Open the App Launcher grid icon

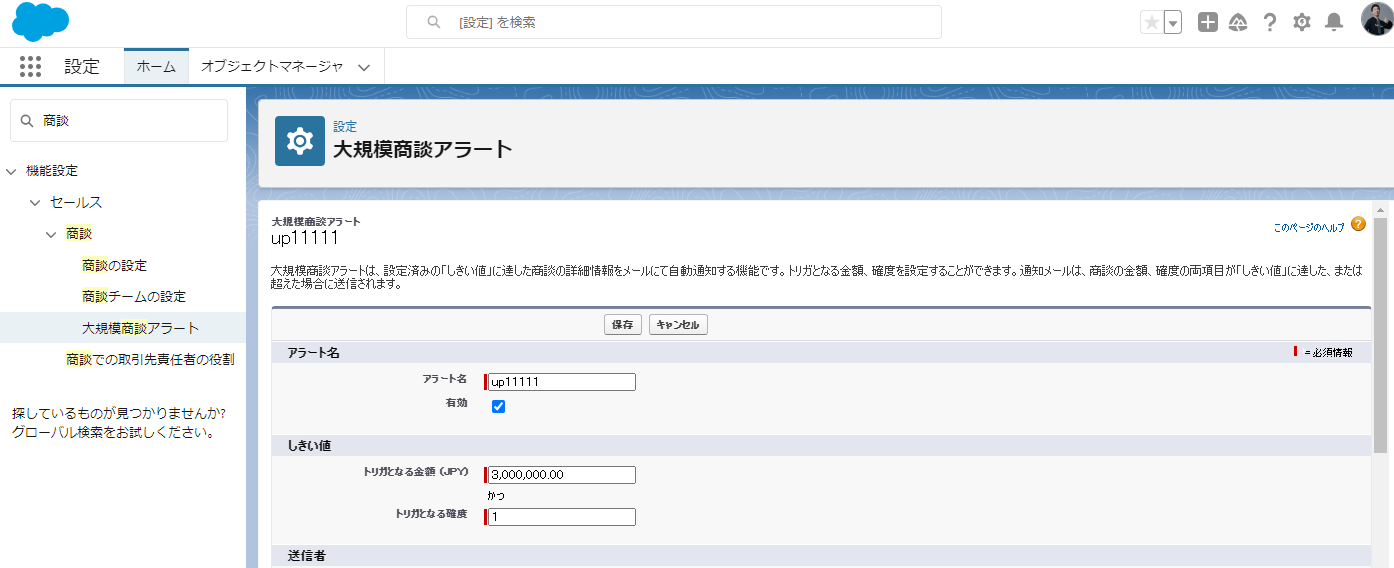30,67
